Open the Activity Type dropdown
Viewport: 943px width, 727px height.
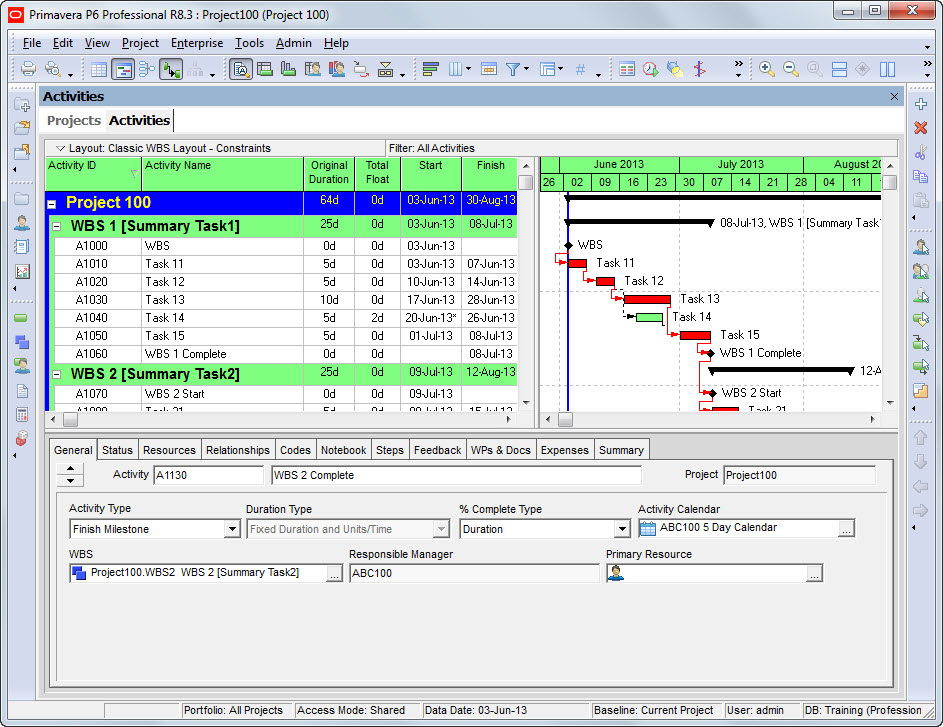[232, 529]
